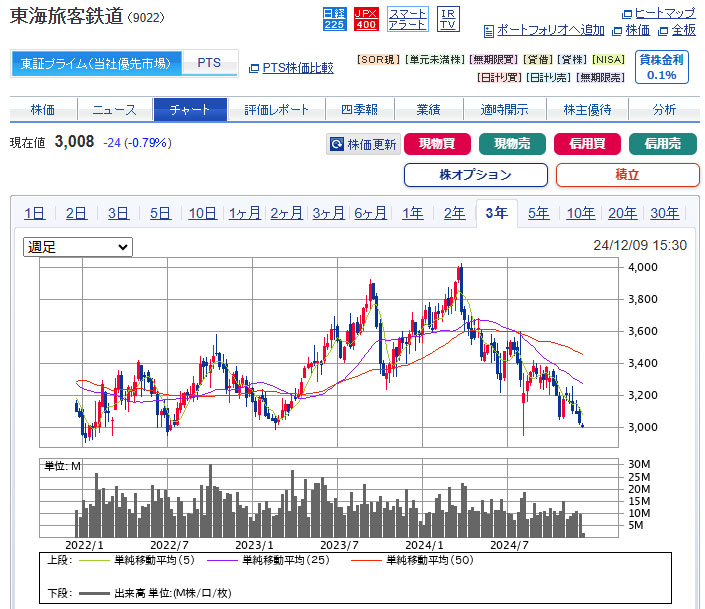The height and width of the screenshot is (609, 705).
Task: Open ヒートマップ link icon
Action: pyautogui.click(x=658, y=13)
